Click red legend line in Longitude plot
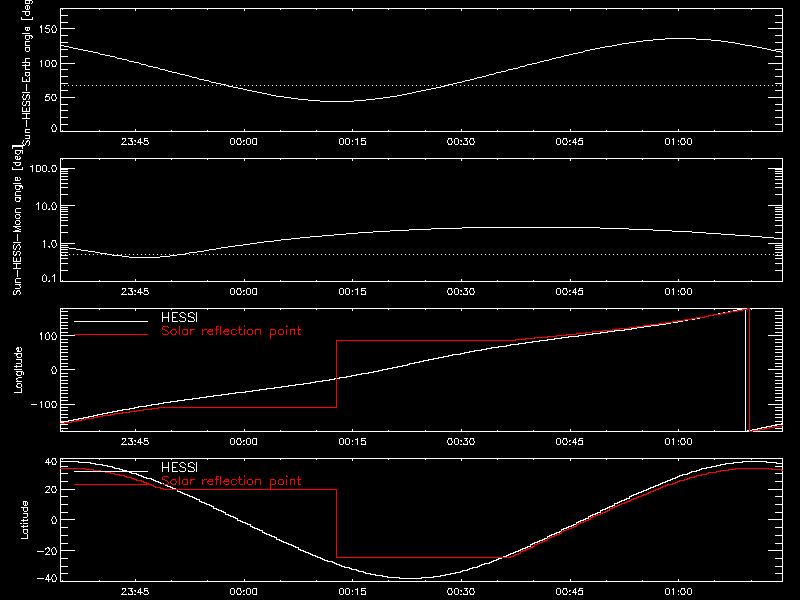The image size is (800, 600). point(111,335)
